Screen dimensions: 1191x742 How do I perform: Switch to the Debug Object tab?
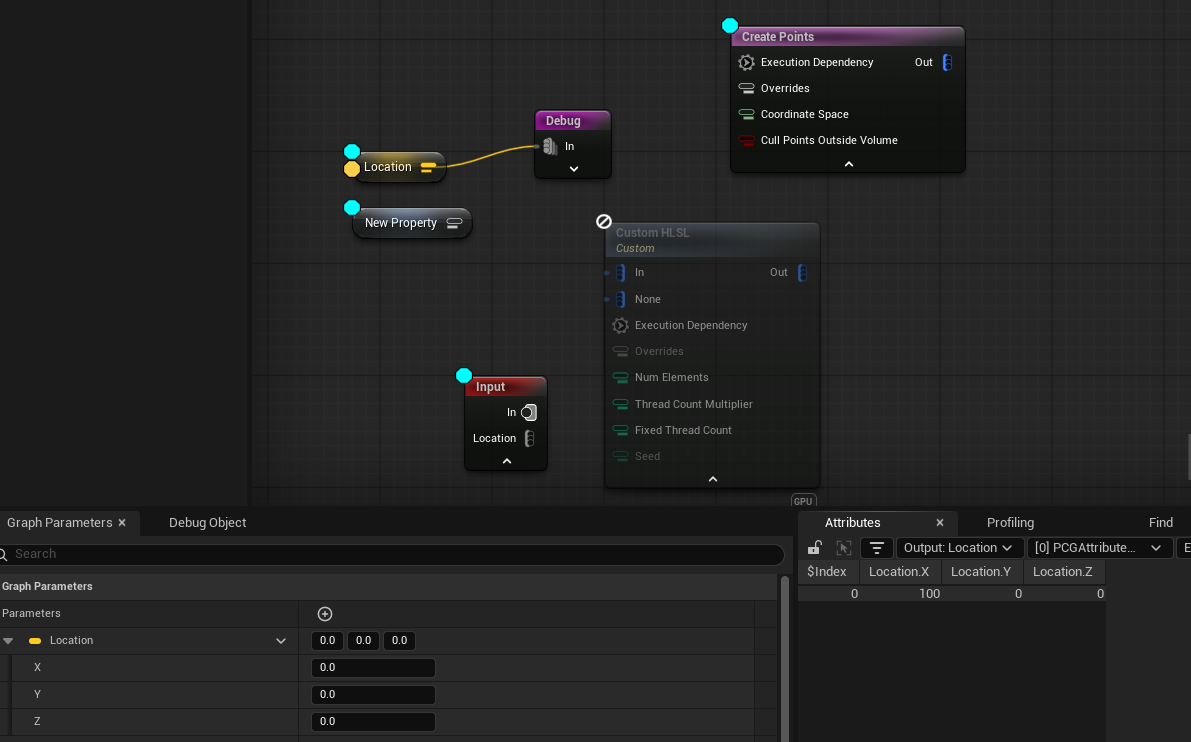[207, 523]
